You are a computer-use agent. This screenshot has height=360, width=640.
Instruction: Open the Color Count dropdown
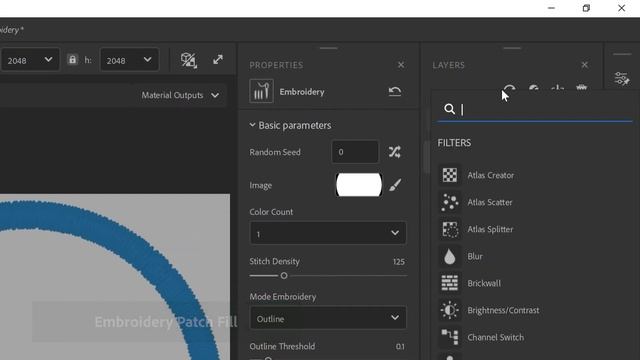tap(328, 233)
